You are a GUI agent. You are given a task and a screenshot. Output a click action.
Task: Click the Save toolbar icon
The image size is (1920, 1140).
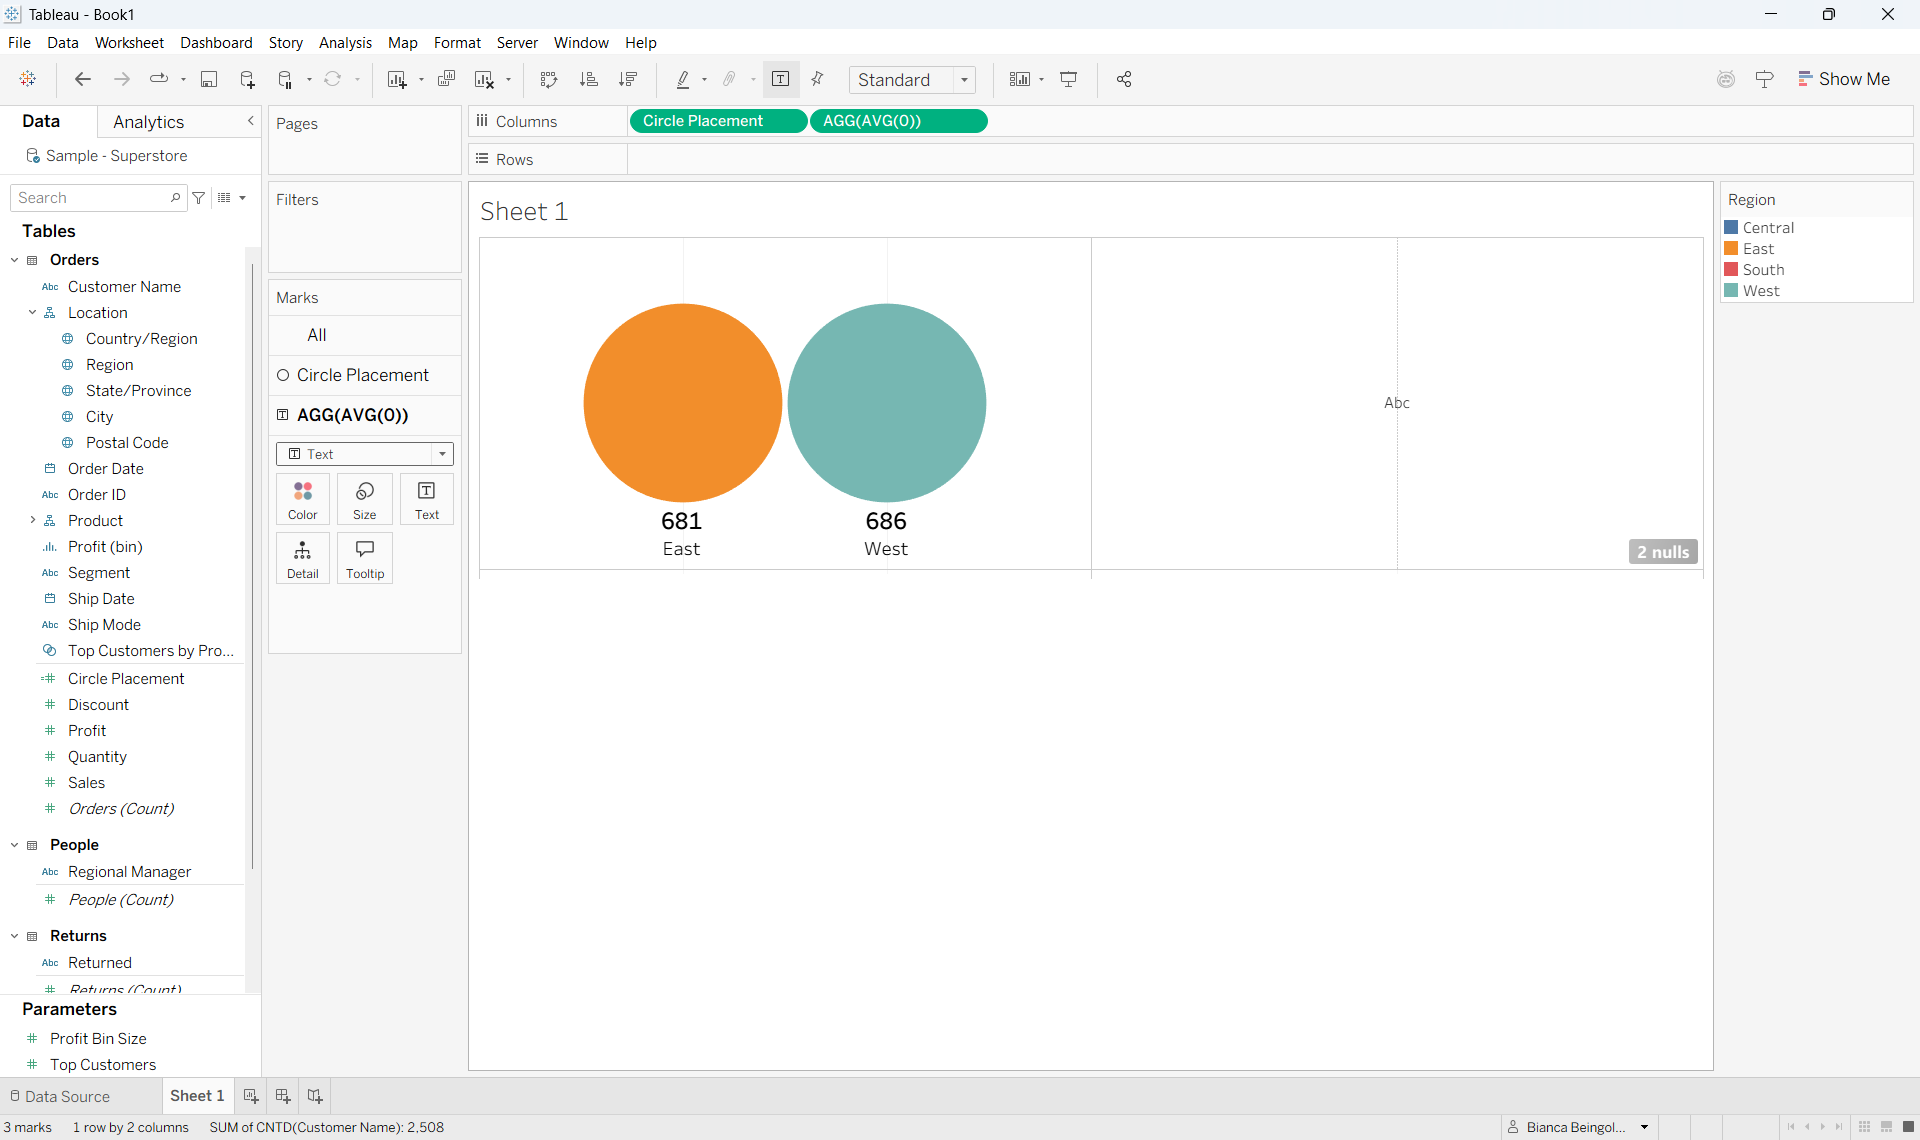(x=209, y=79)
